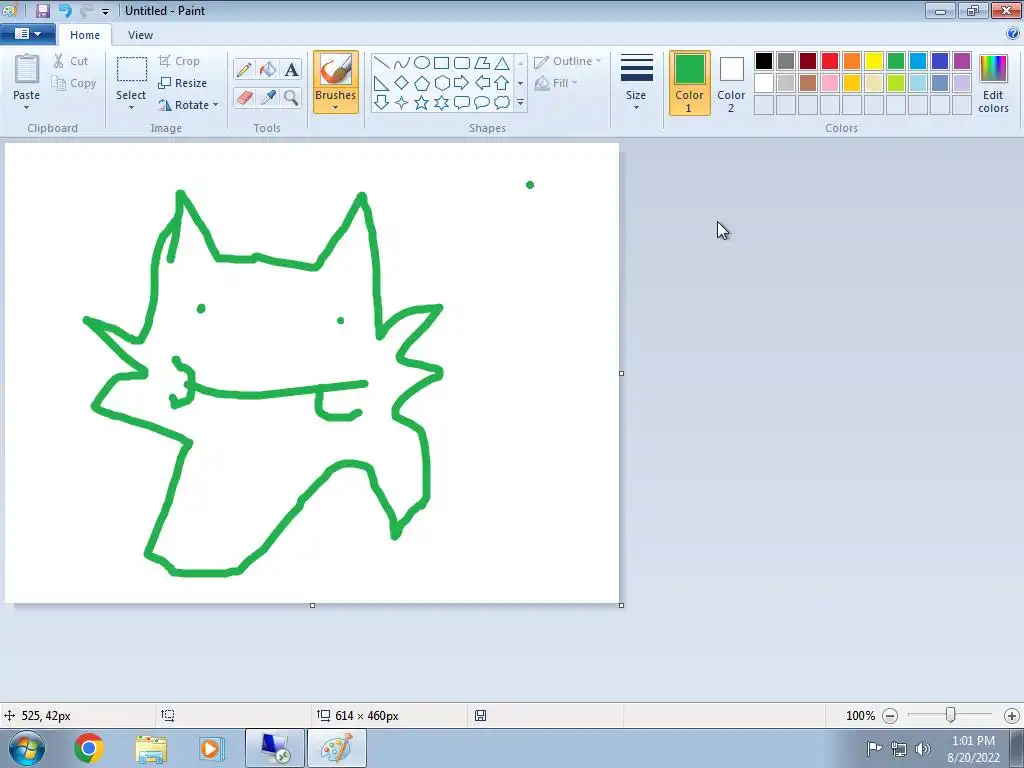Choose the Six-point star shape
The width and height of the screenshot is (1024, 768).
pyautogui.click(x=441, y=103)
